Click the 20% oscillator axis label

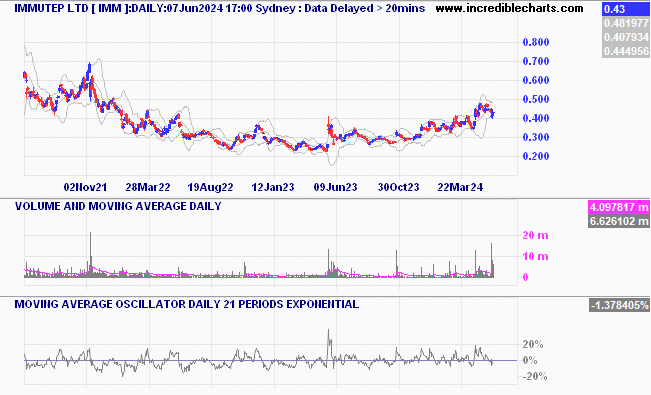(533, 344)
